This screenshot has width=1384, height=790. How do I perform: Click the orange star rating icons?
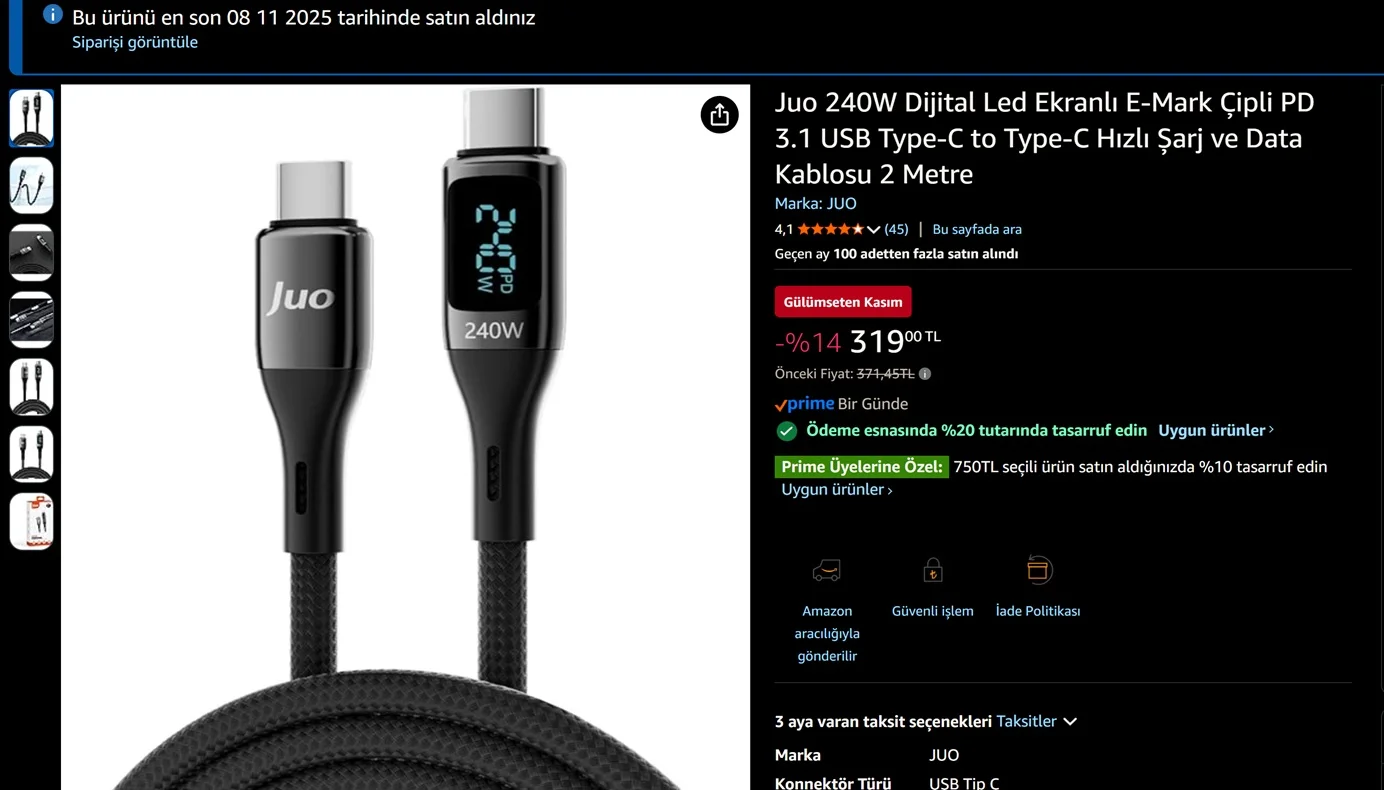pyautogui.click(x=830, y=230)
